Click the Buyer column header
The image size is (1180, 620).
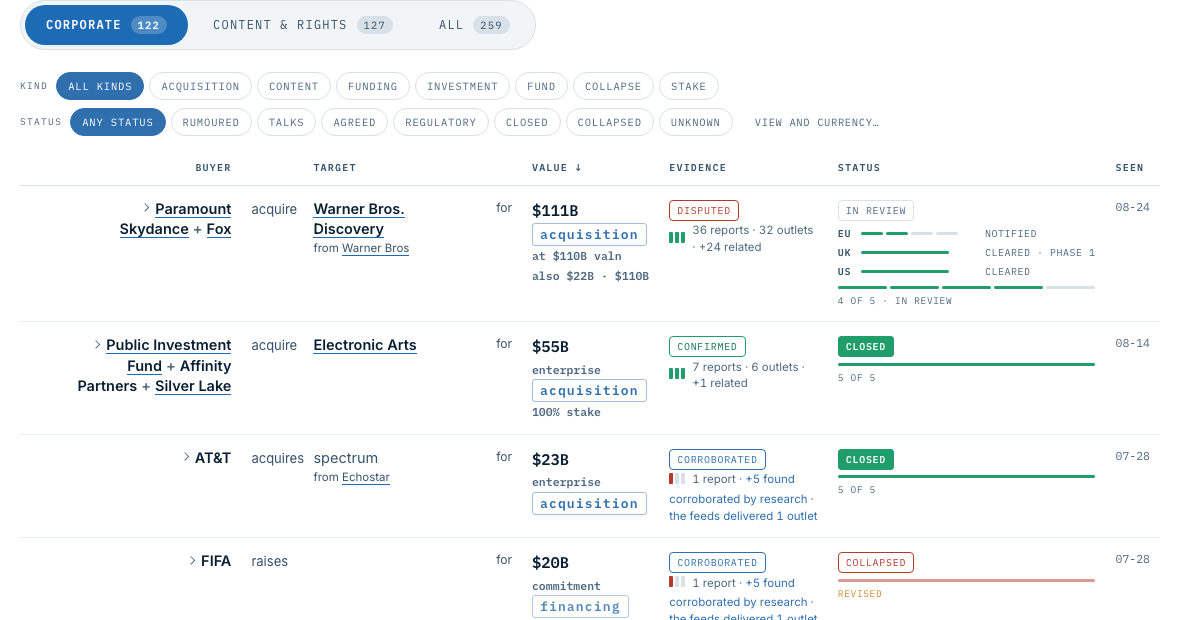tap(213, 168)
